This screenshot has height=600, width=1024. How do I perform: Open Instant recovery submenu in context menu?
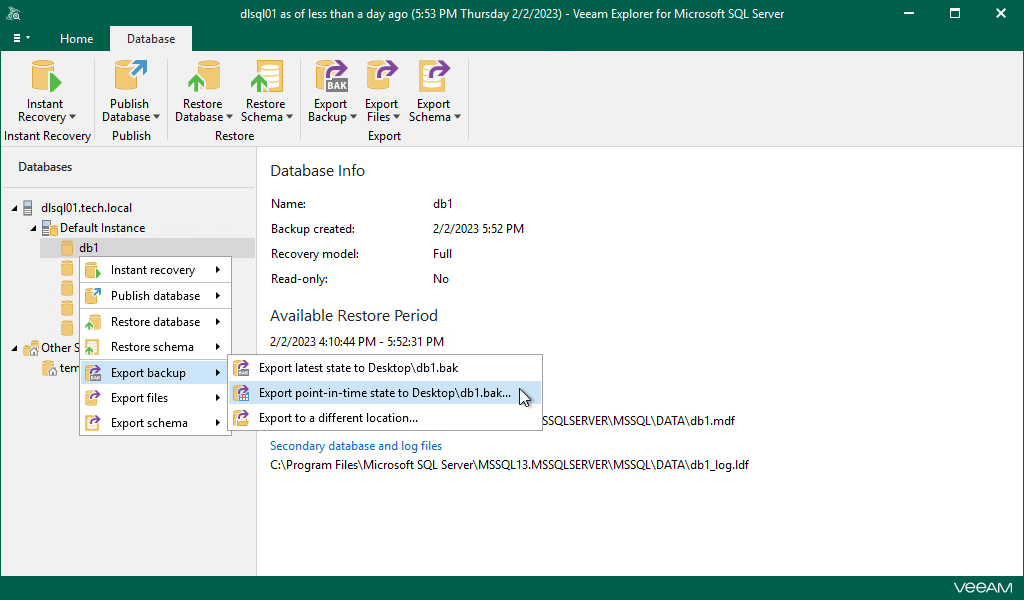(155, 270)
